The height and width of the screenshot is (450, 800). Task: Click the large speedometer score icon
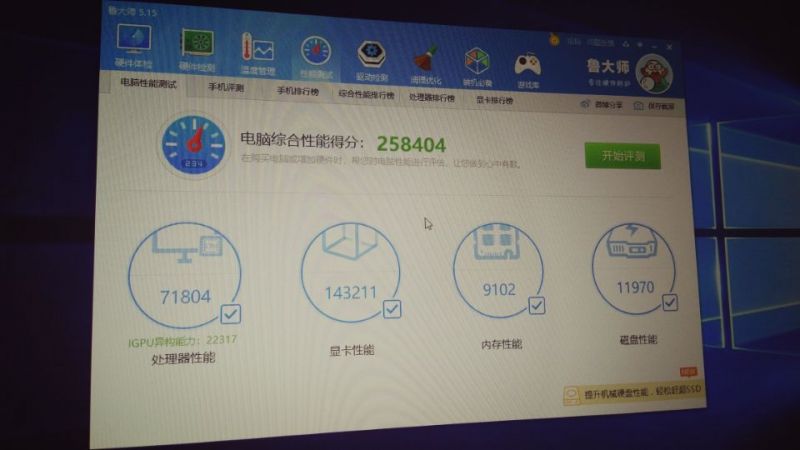click(x=193, y=145)
